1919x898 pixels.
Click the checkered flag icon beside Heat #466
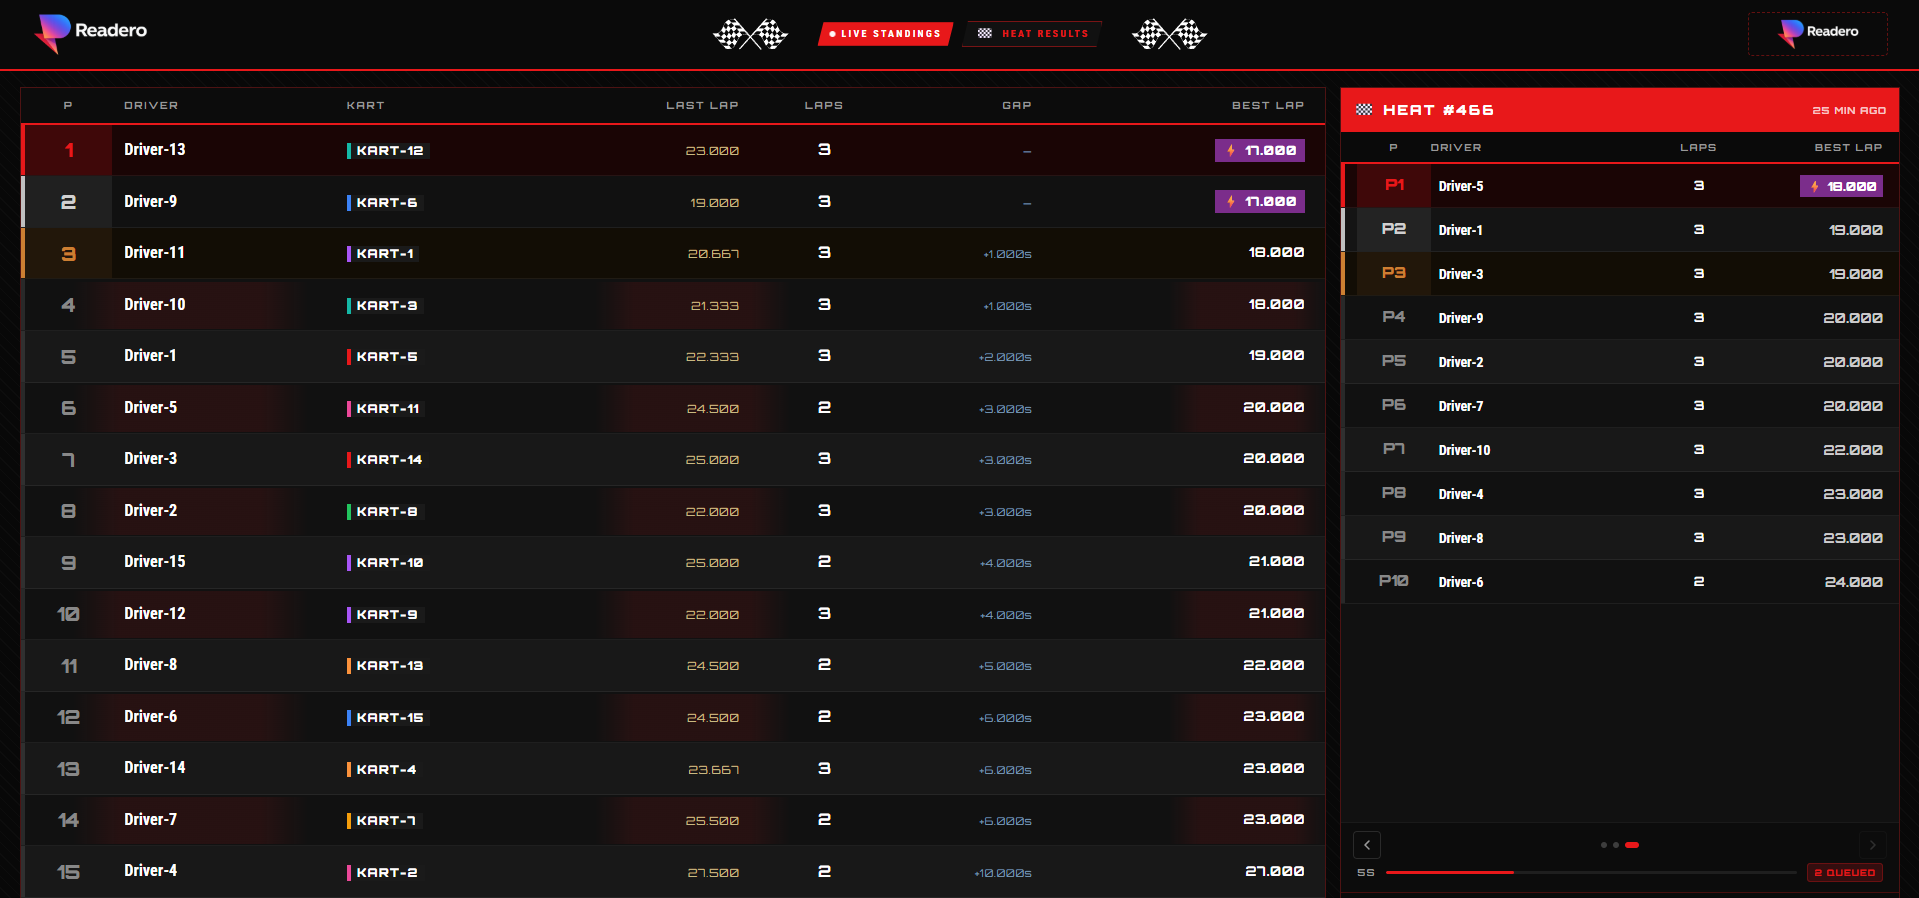click(x=1364, y=110)
